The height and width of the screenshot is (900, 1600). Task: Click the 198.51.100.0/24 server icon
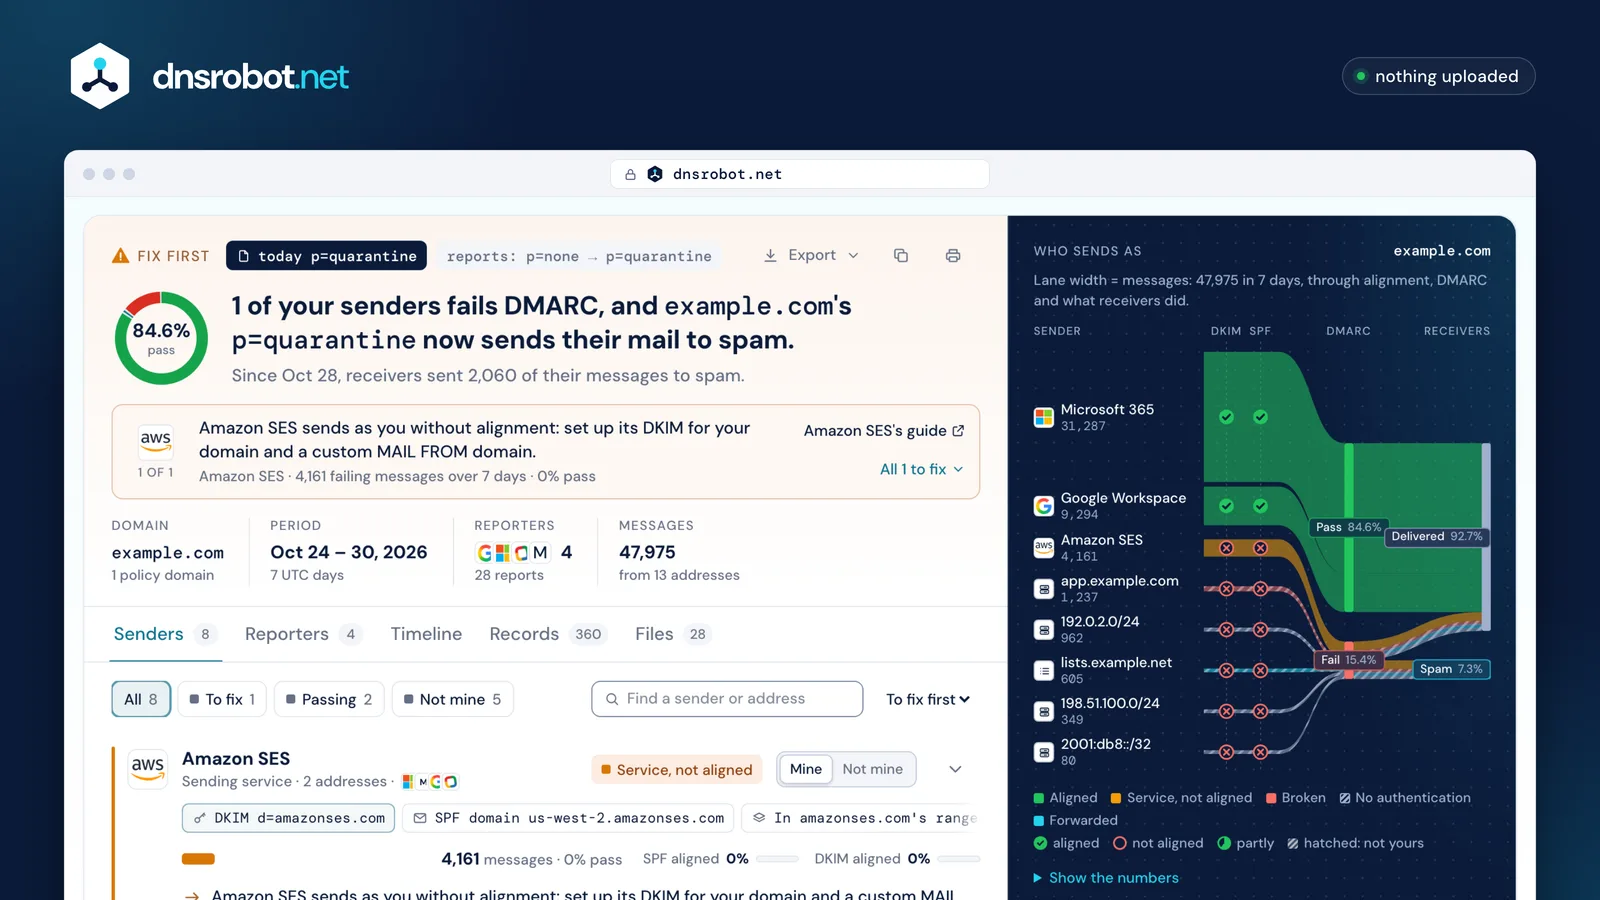click(1044, 711)
